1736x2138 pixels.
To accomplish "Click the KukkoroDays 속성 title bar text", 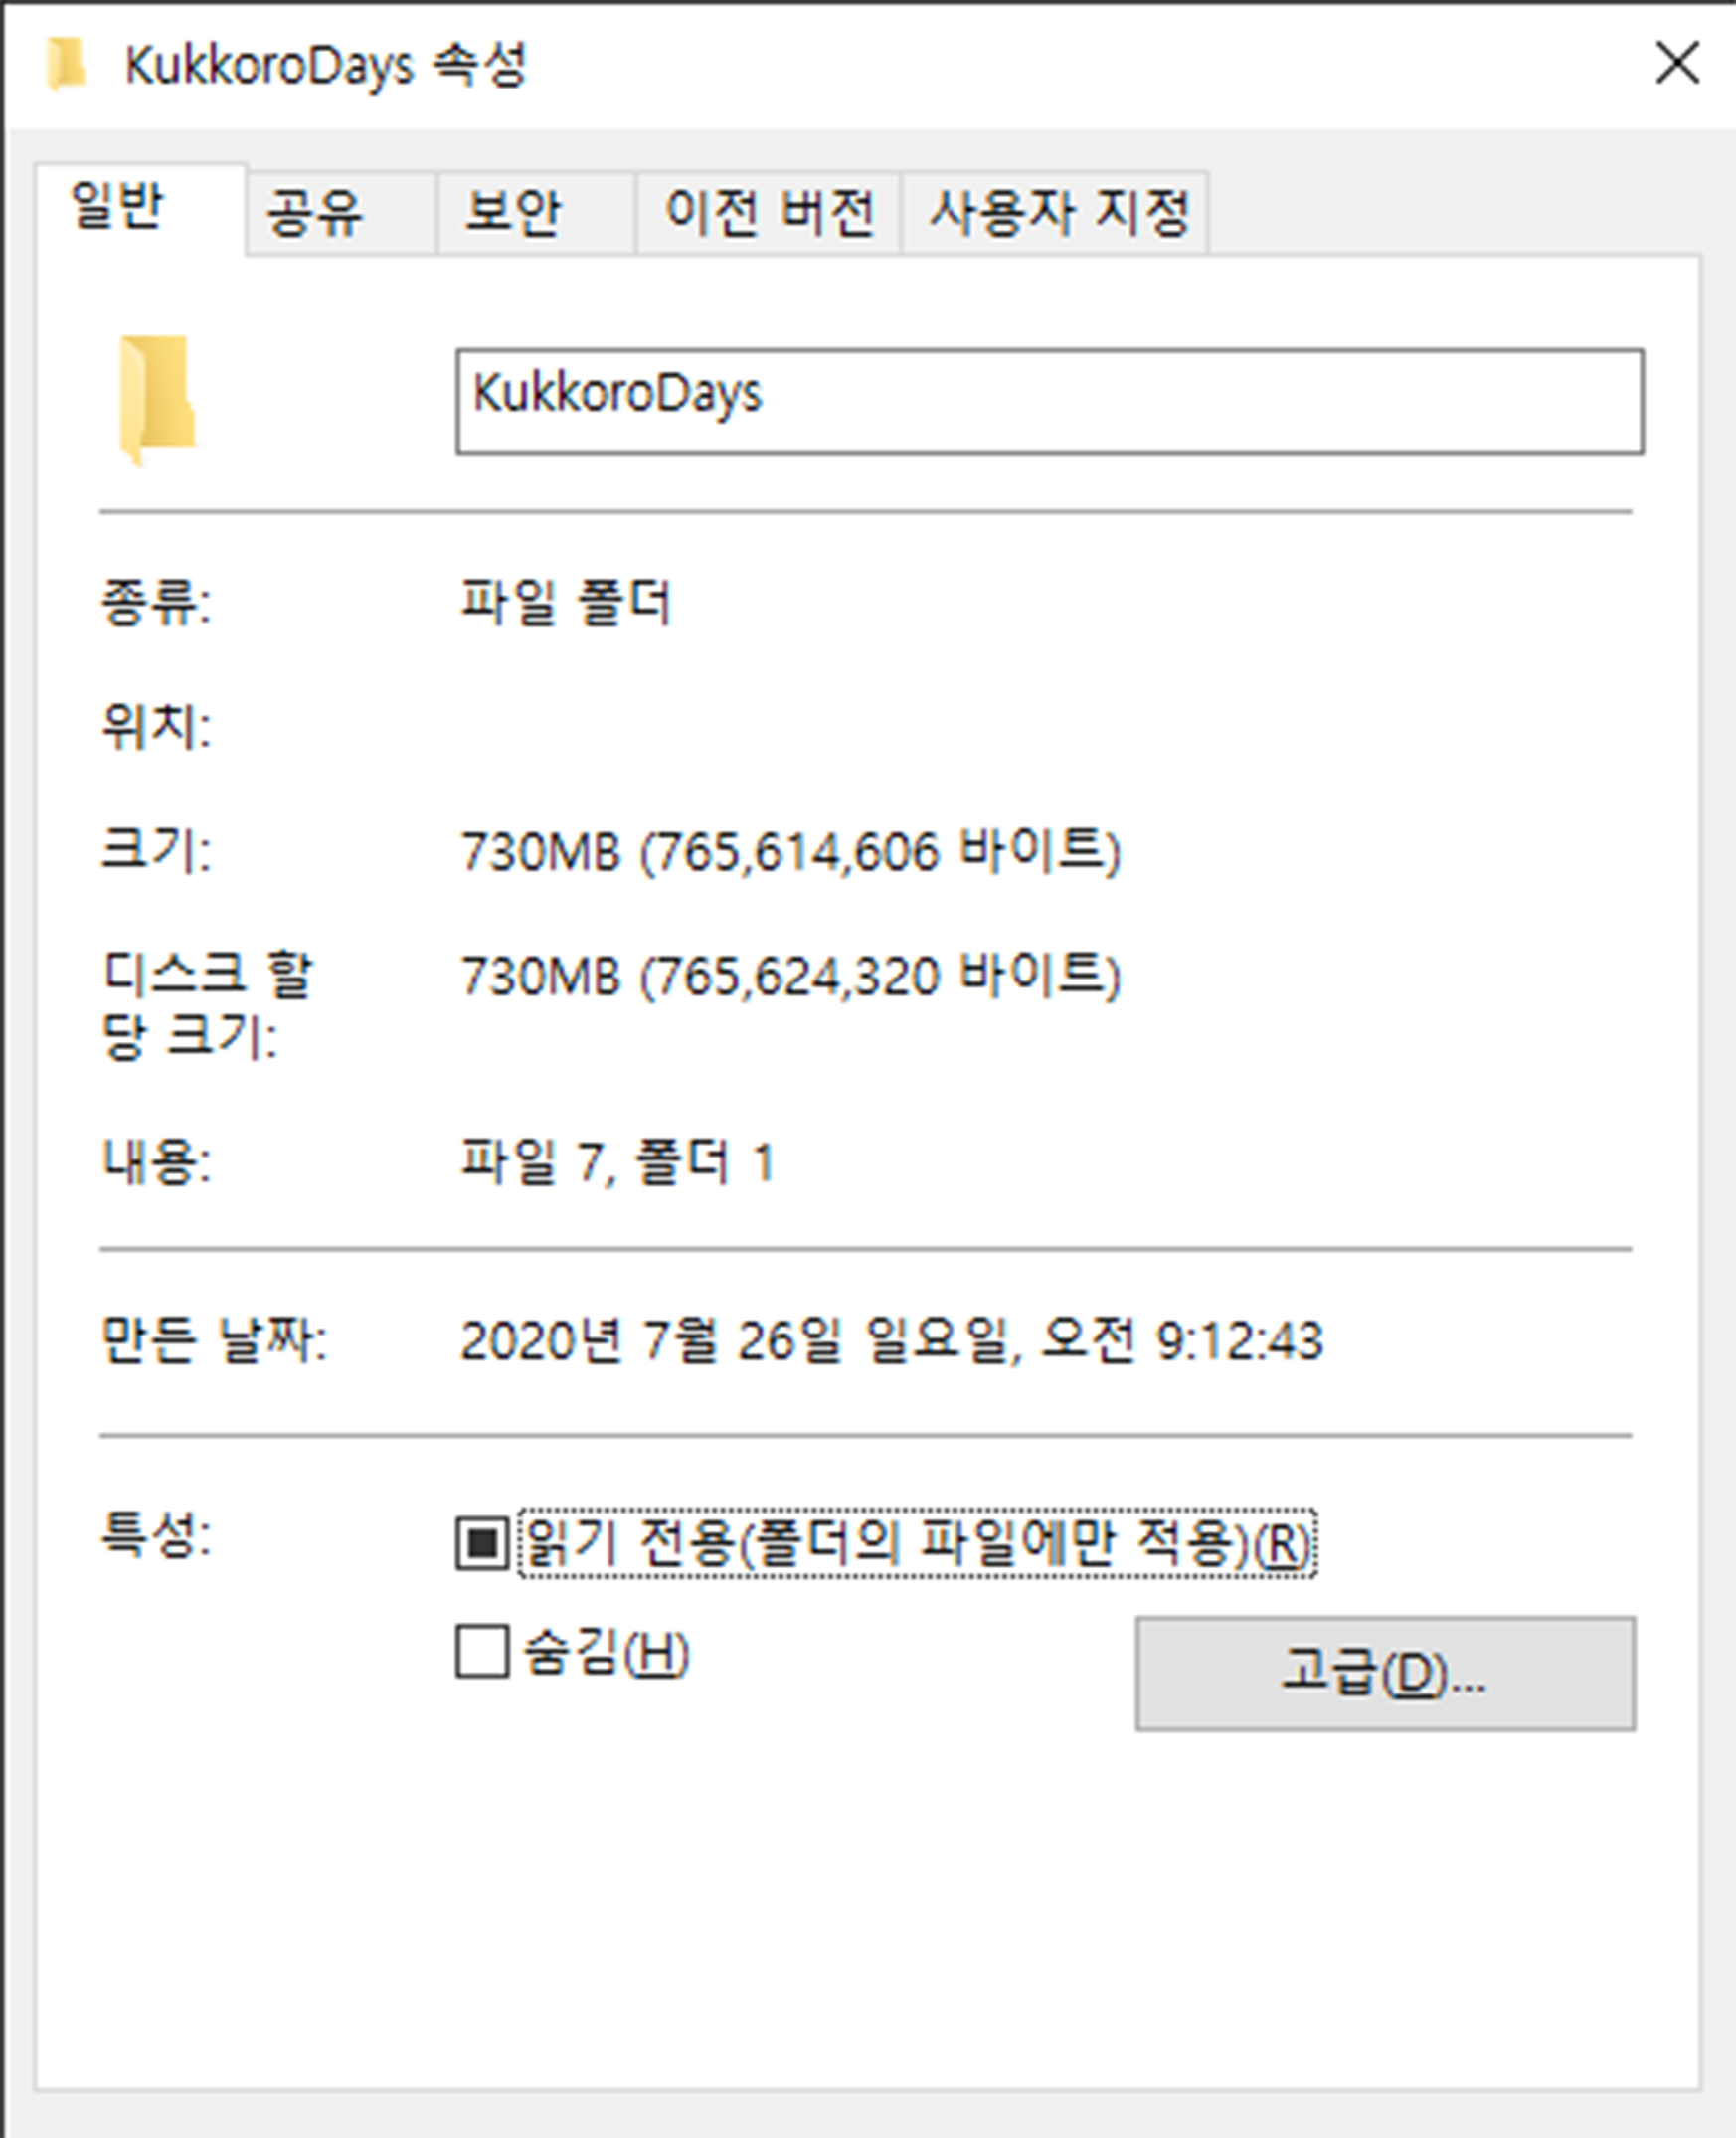I will tap(325, 66).
